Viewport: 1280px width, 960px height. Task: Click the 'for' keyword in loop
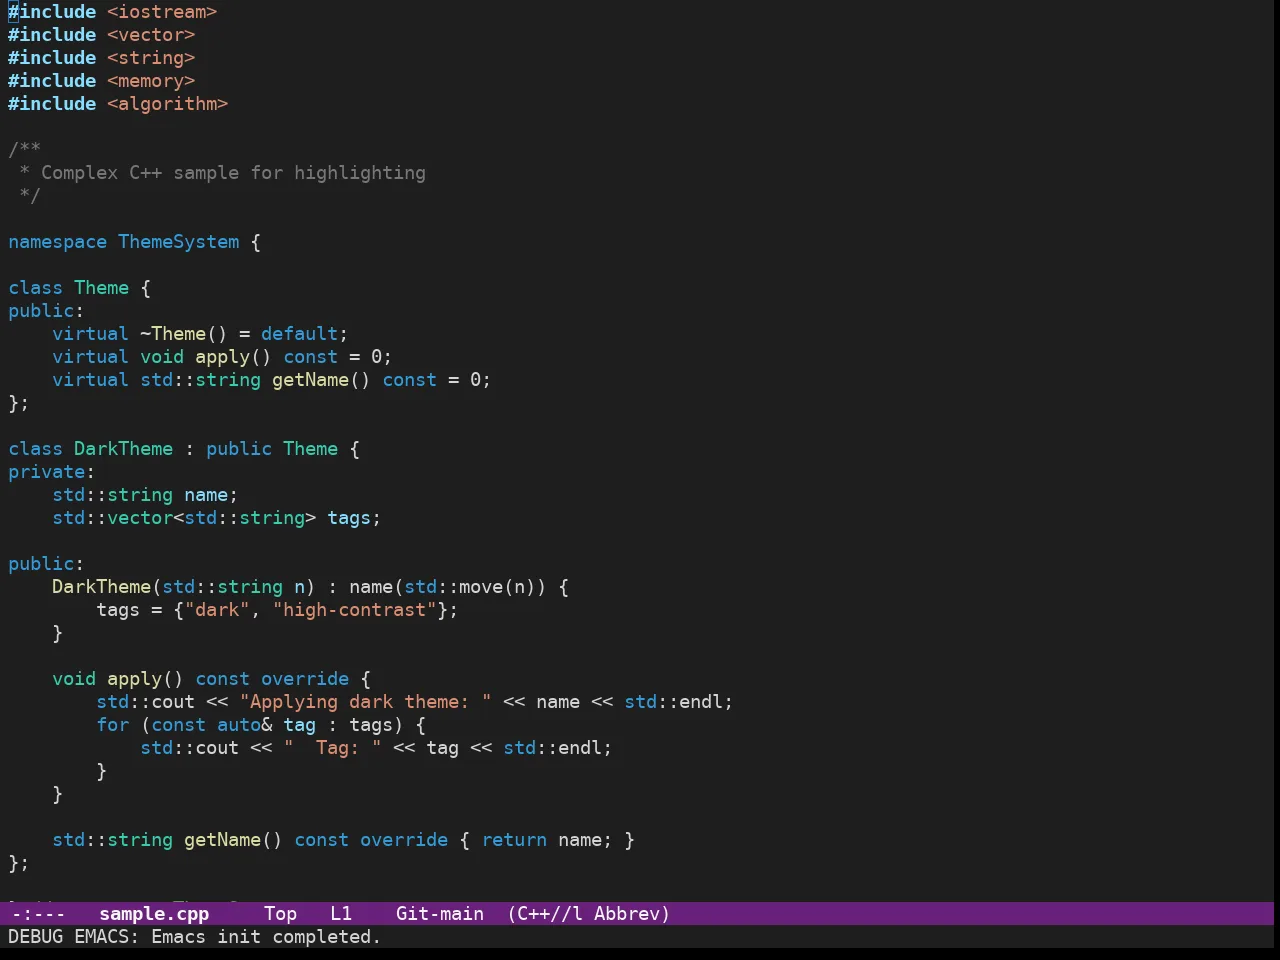tap(113, 725)
